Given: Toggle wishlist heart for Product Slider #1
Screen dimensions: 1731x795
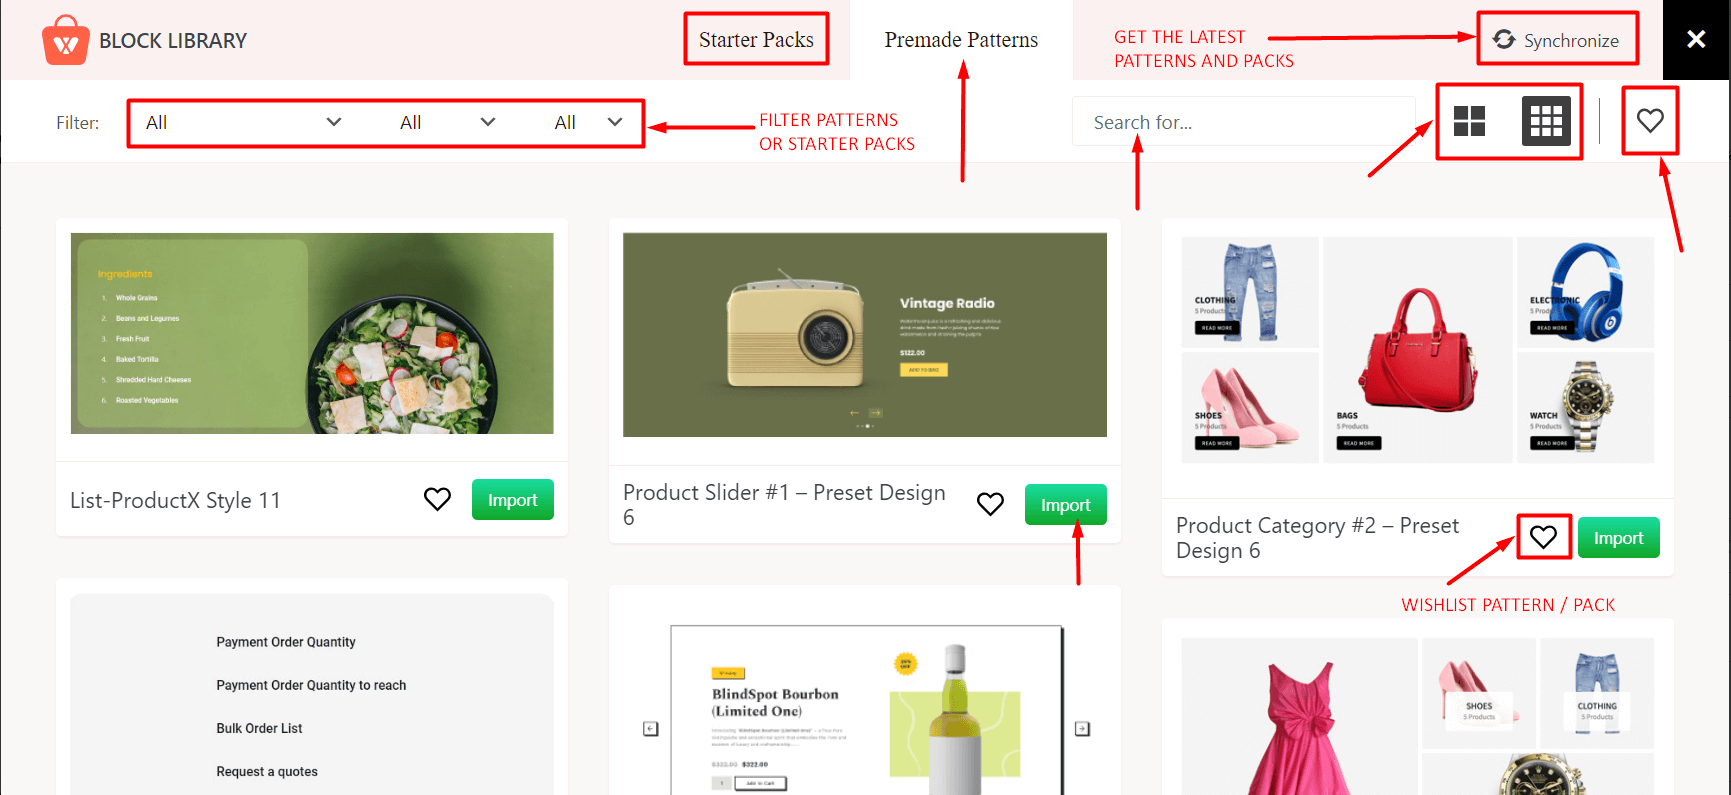Looking at the screenshot, I should pos(990,504).
